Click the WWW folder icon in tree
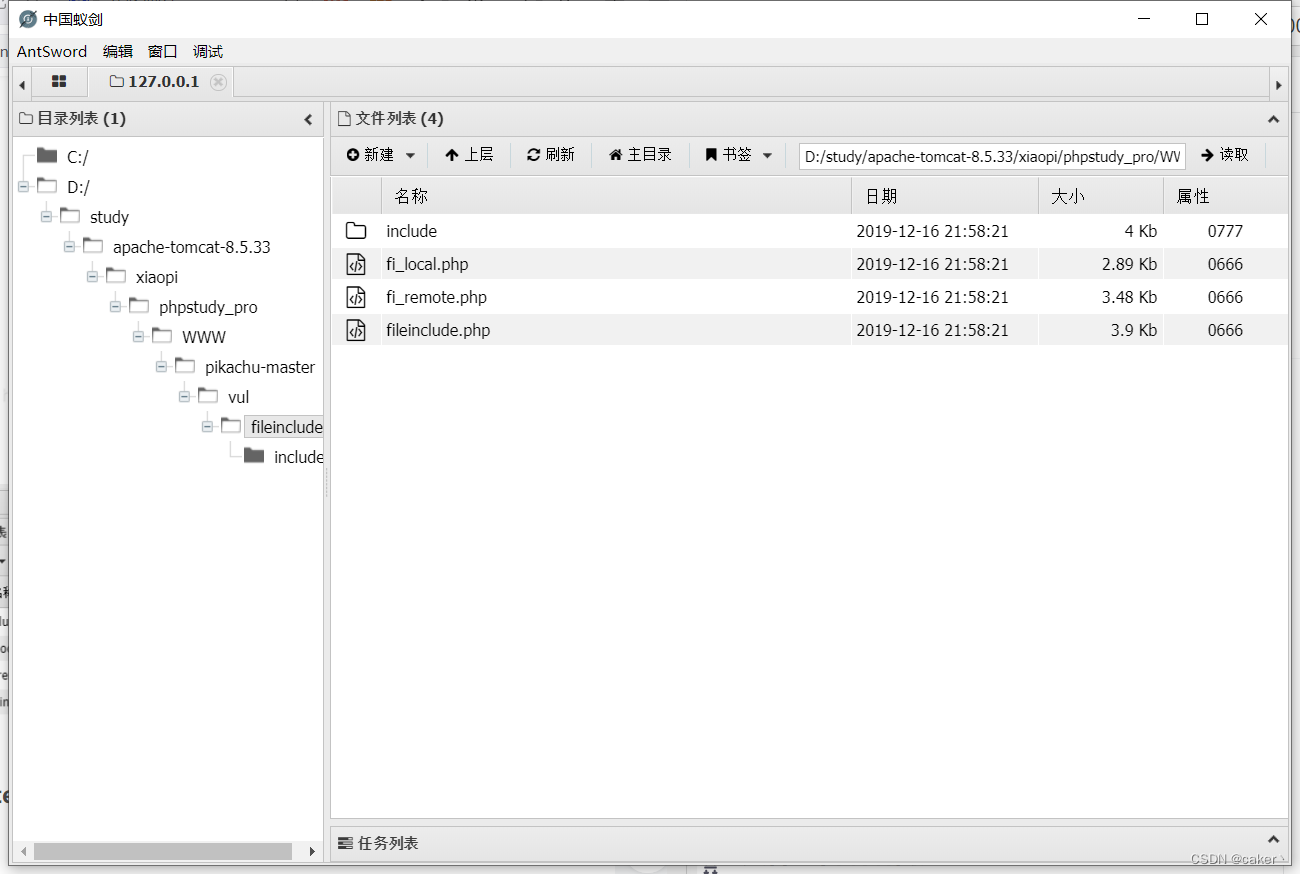 (162, 336)
